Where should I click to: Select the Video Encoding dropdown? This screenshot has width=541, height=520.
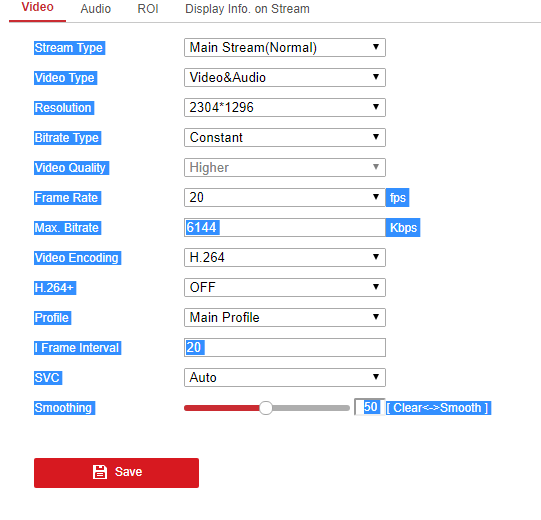coord(285,258)
